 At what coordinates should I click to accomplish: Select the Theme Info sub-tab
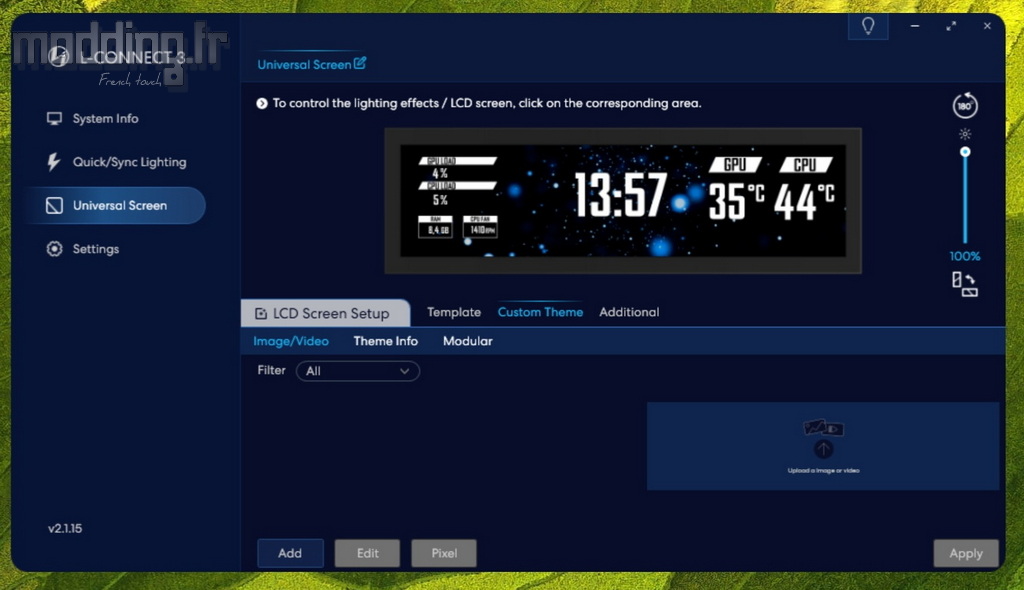(x=386, y=341)
